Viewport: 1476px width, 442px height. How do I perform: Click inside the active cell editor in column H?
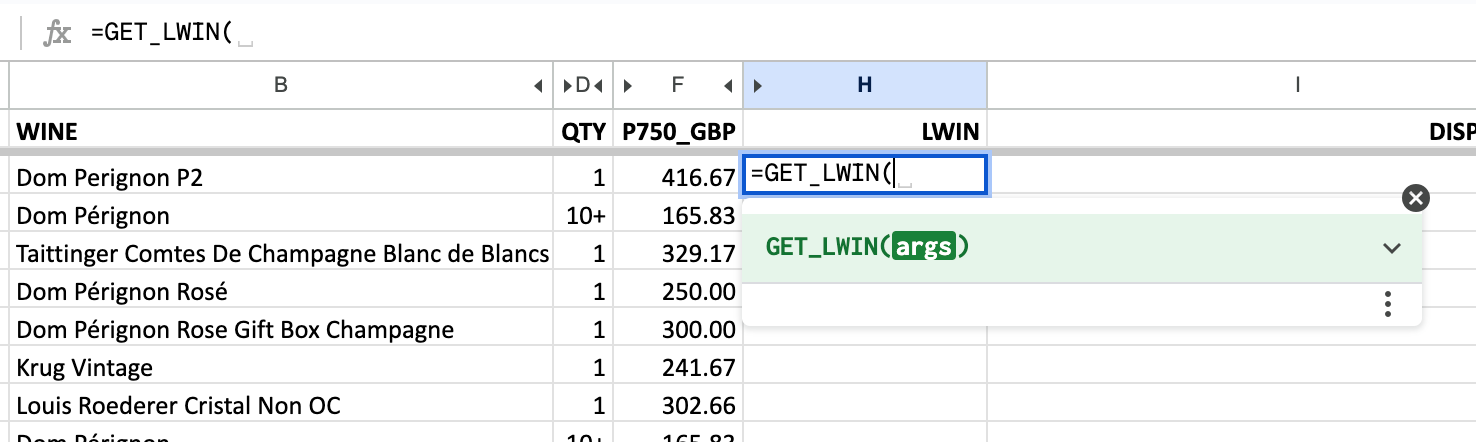[x=865, y=175]
